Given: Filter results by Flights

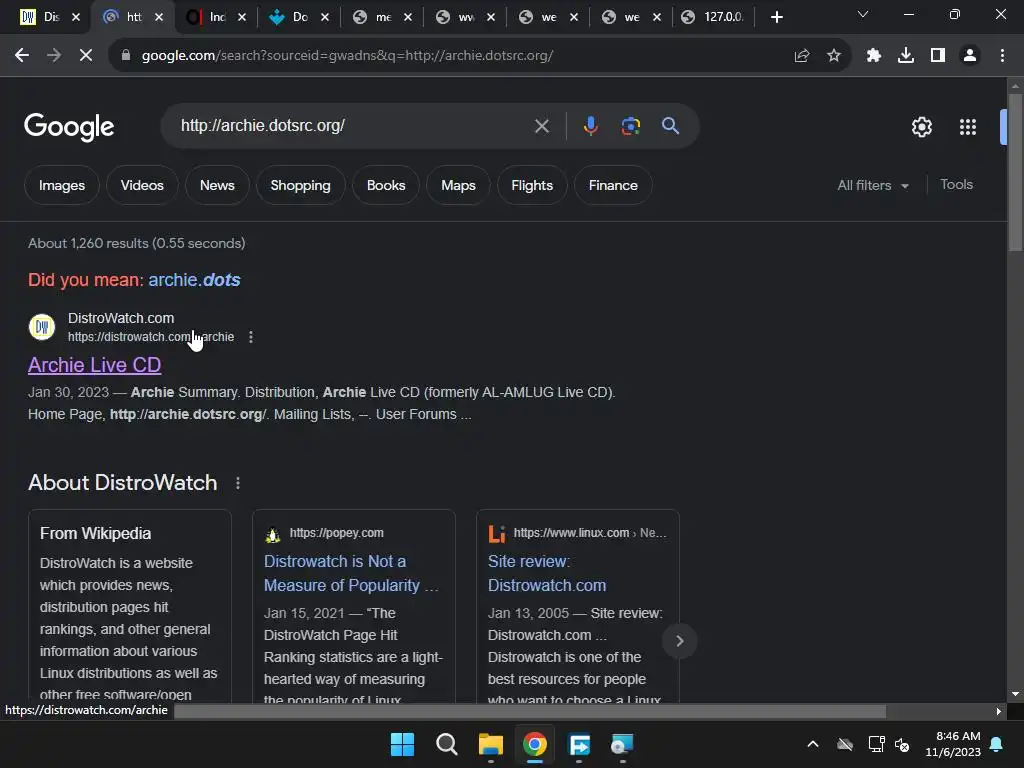Looking at the screenshot, I should pyautogui.click(x=532, y=185).
